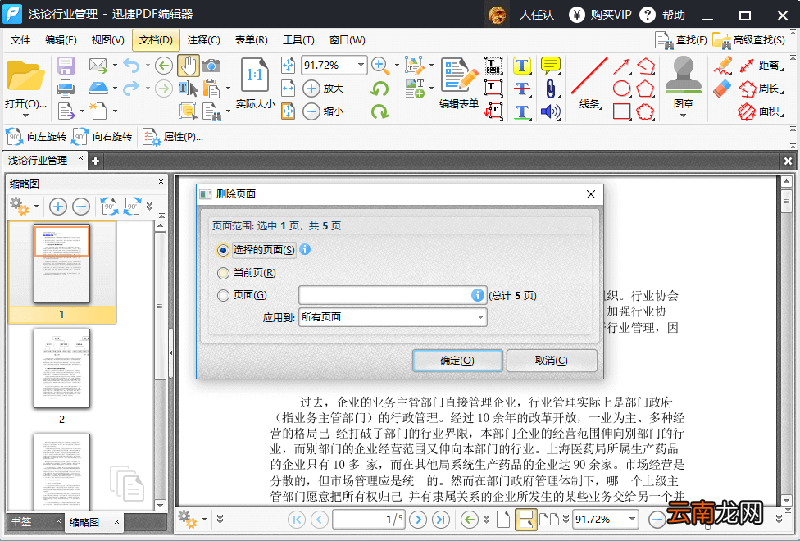Screen dimensions: 800x541
Task: Click the zoom out 缩小 button
Action: 322,111
